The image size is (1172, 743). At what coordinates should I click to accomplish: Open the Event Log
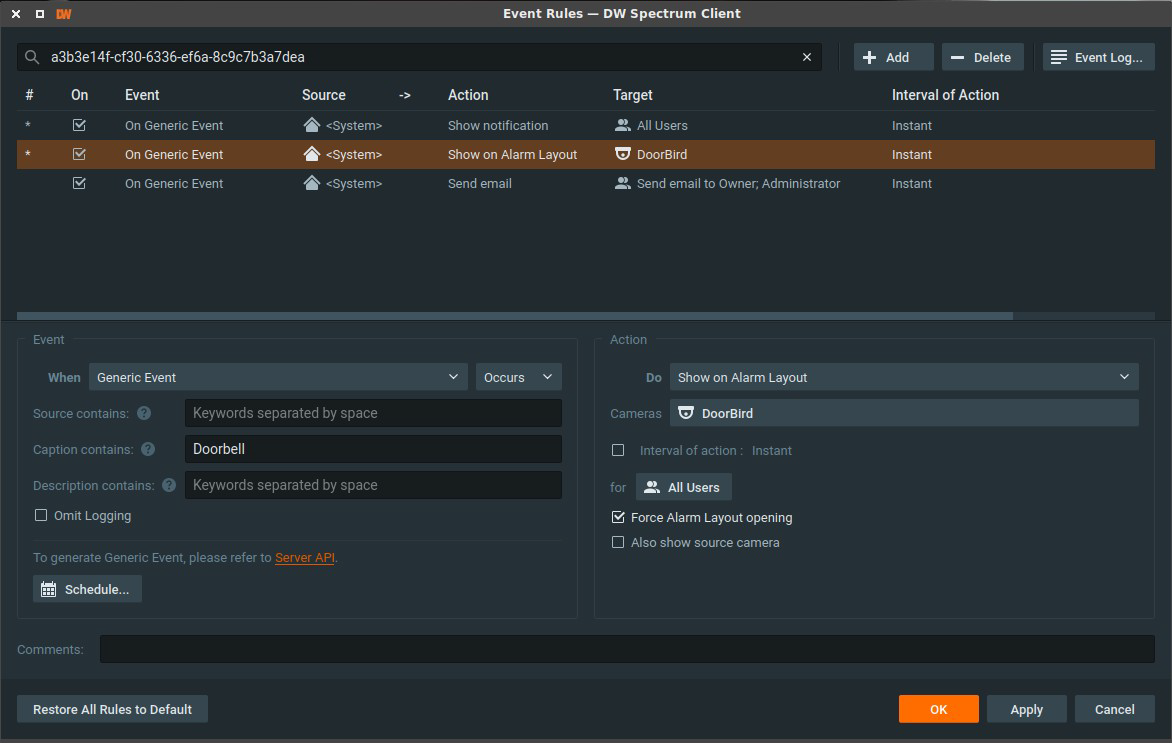tap(1099, 58)
